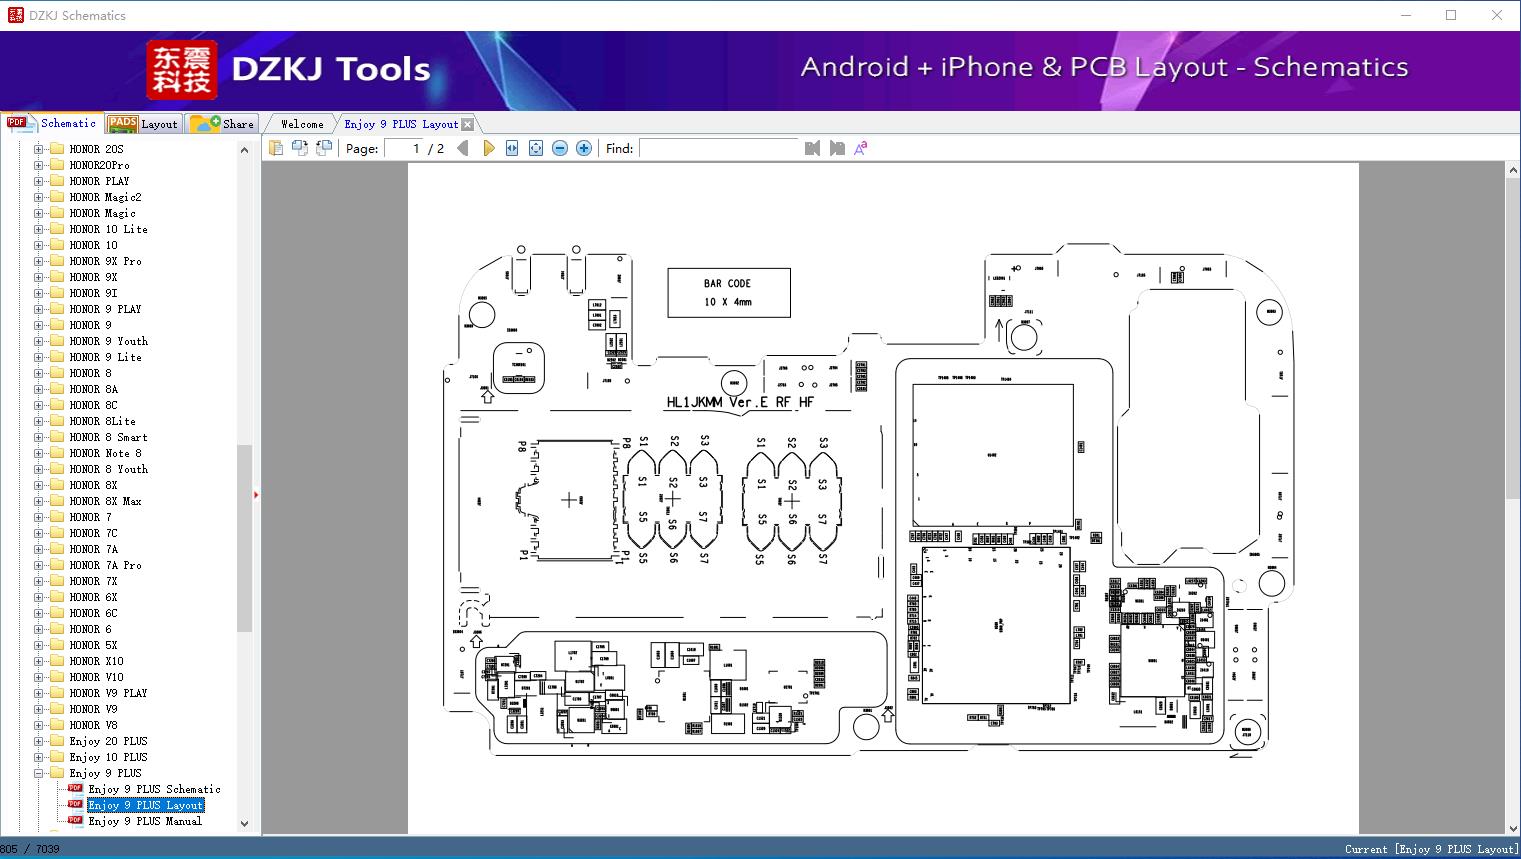Click the zoom in plus icon
Screen dimensions: 1521x859
[584, 148]
